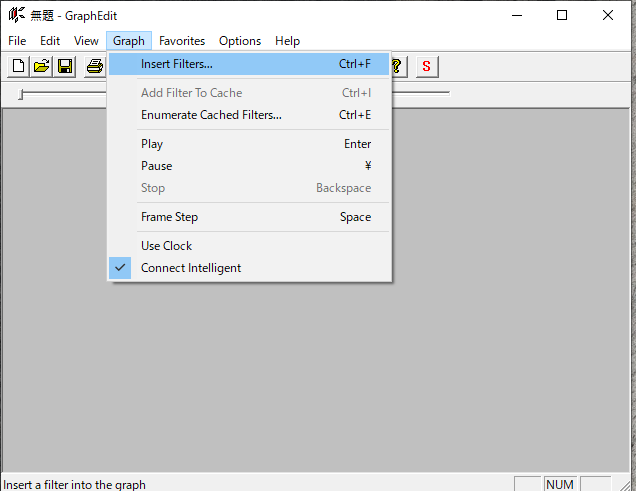Click the GraphEdit app icon in title bar
The height and width of the screenshot is (491, 636).
[x=16, y=15]
